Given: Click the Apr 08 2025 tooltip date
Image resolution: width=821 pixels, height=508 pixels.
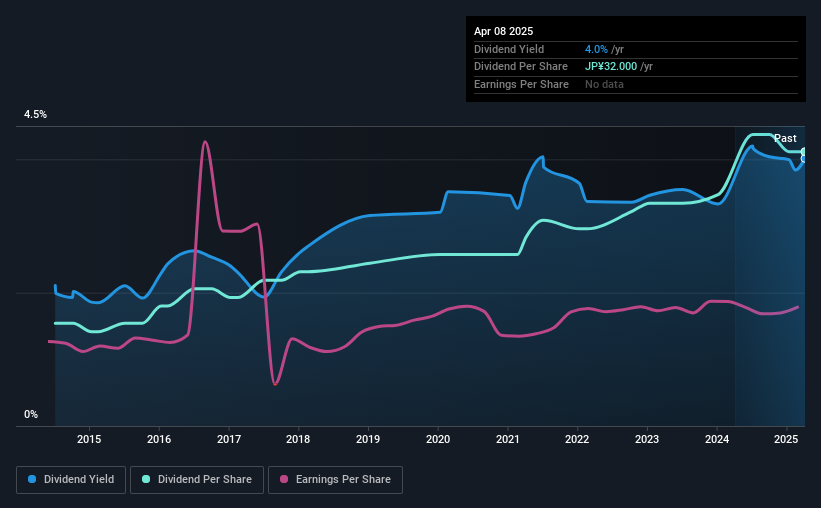Looking at the screenshot, I should 504,31.
